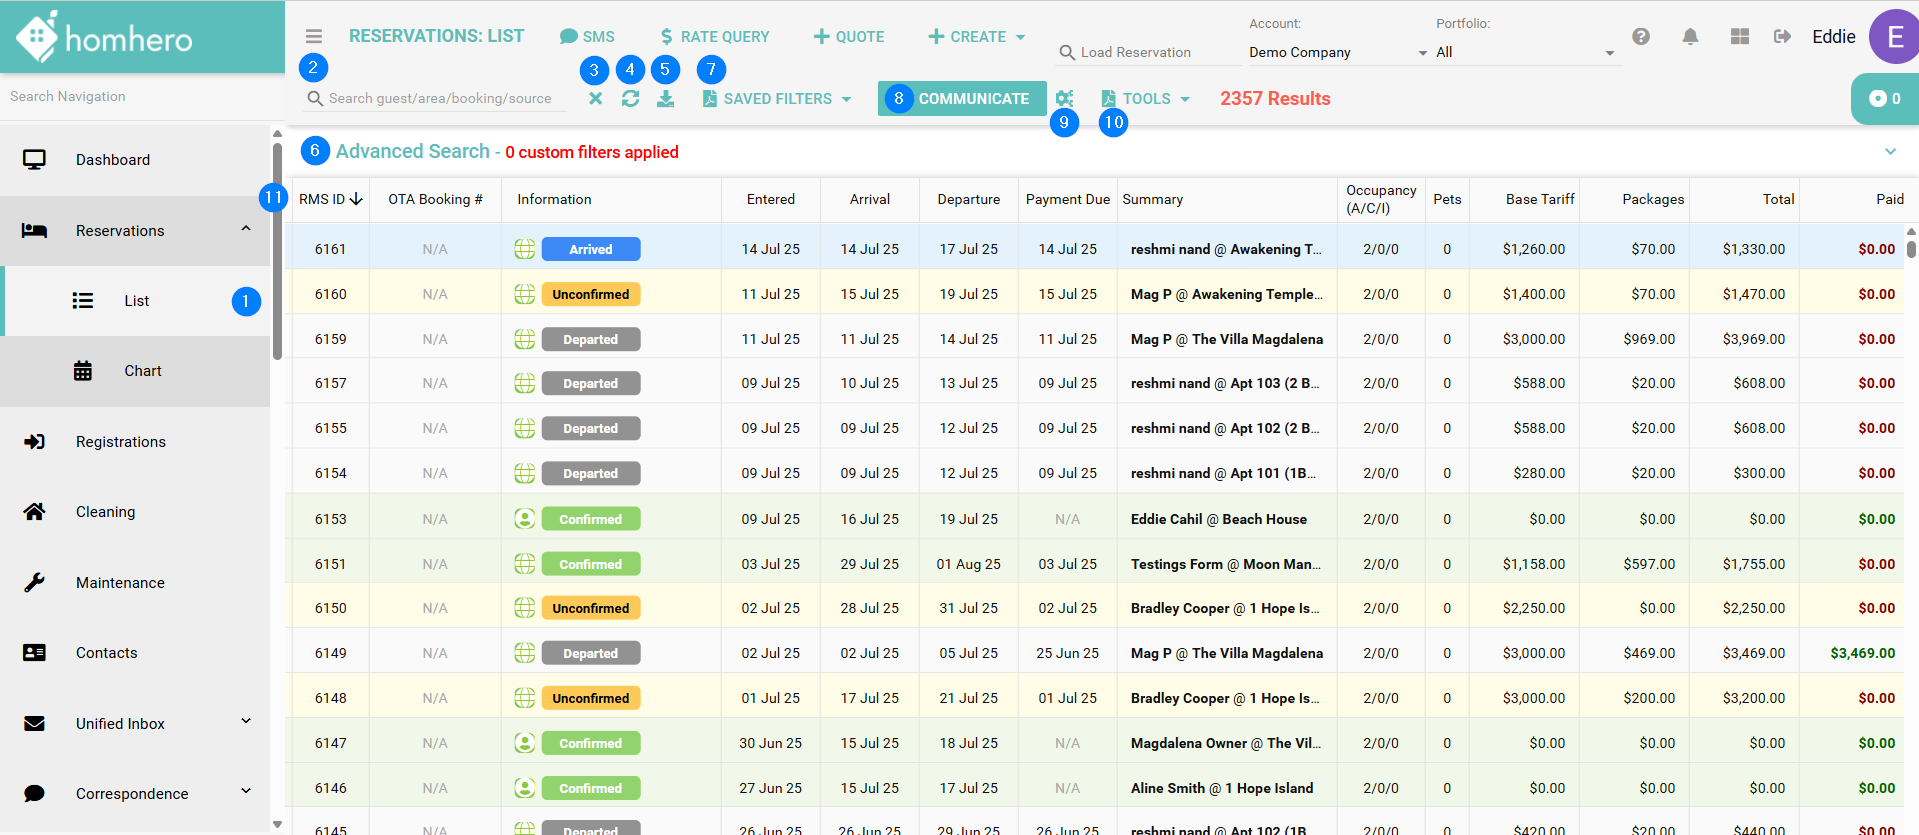Open the Chart view in sidebar
The height and width of the screenshot is (835, 1919).
[x=142, y=371]
